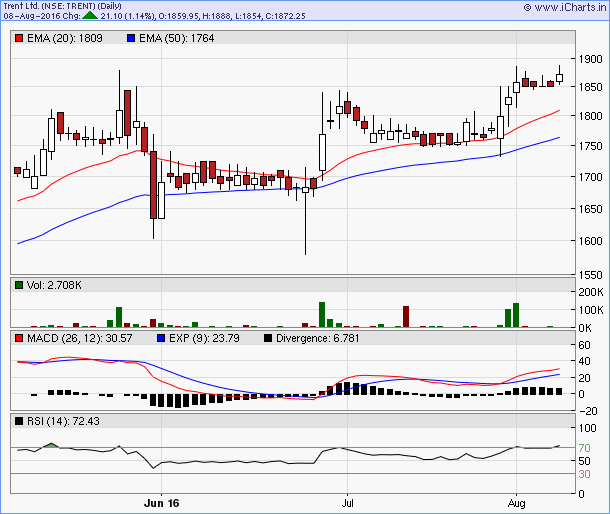Click the green Vol legend swatch
610x514 pixels.
point(19,285)
